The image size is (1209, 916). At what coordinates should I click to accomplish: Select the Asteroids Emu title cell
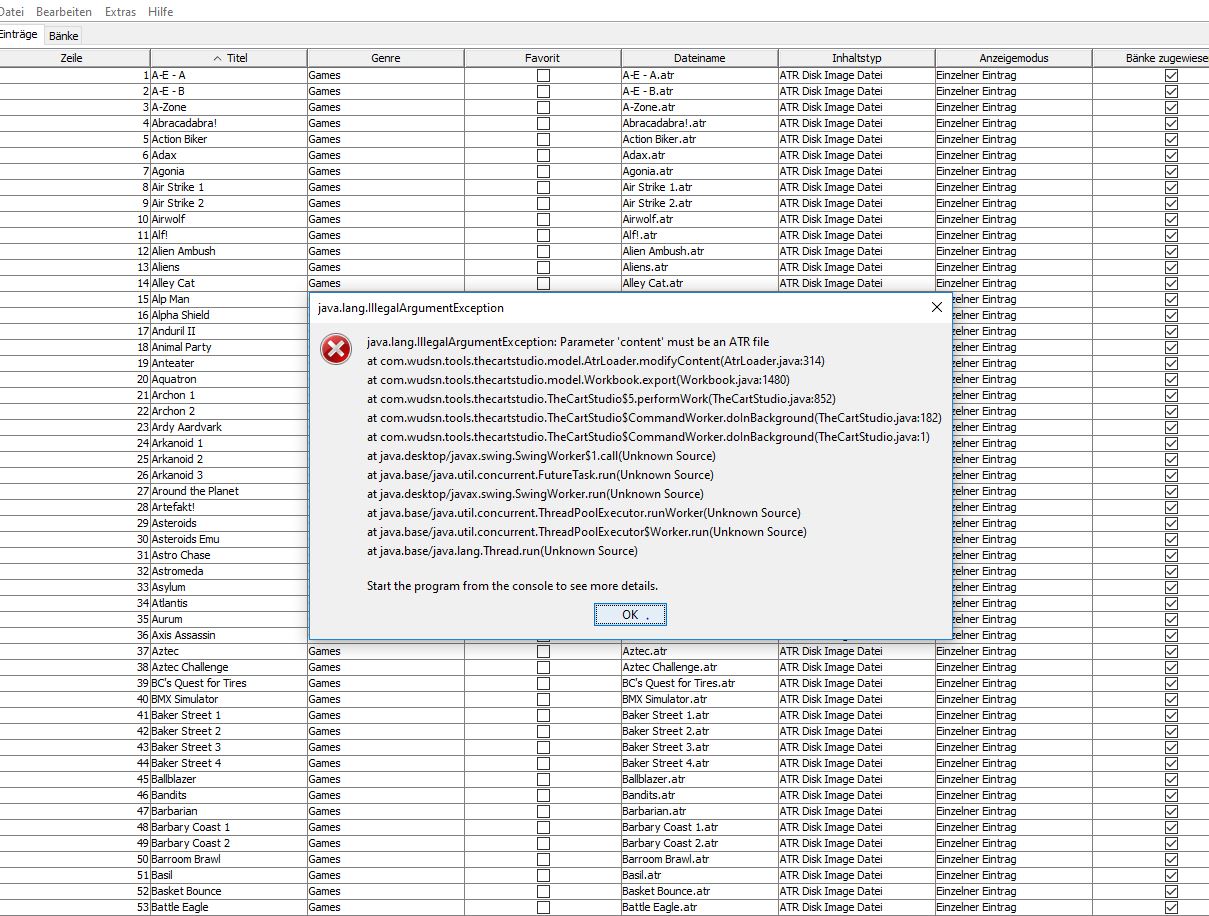pos(229,539)
